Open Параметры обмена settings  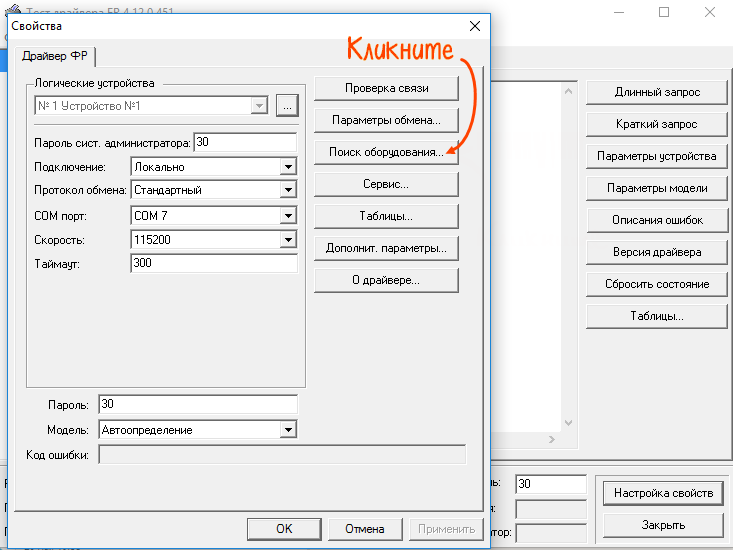coord(386,121)
